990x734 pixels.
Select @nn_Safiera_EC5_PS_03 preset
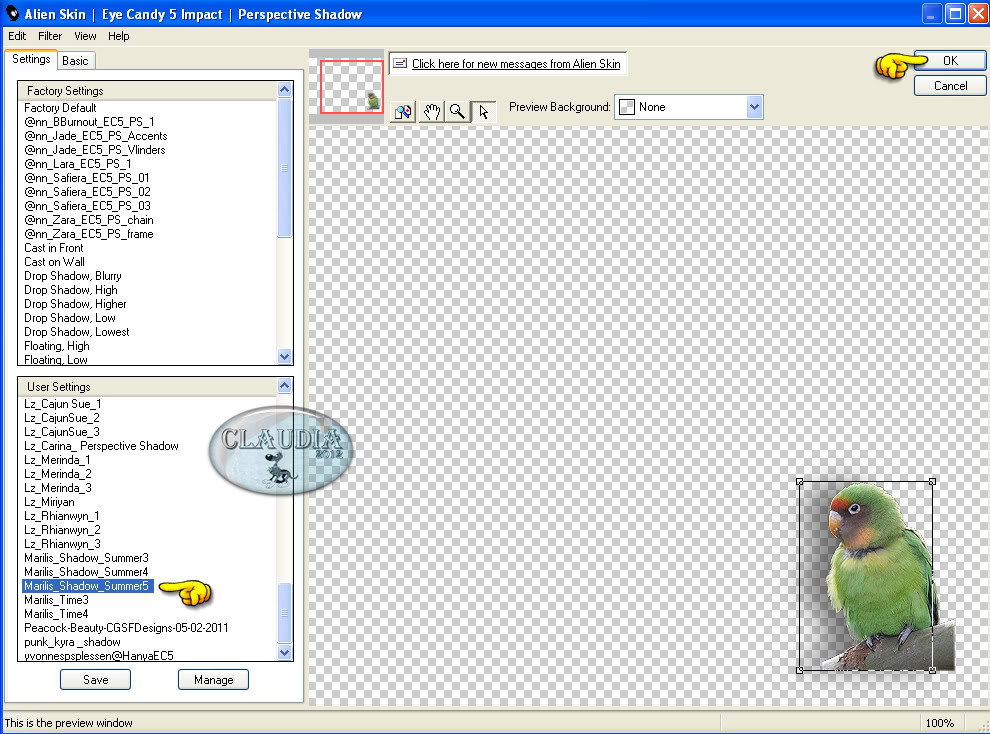click(87, 206)
